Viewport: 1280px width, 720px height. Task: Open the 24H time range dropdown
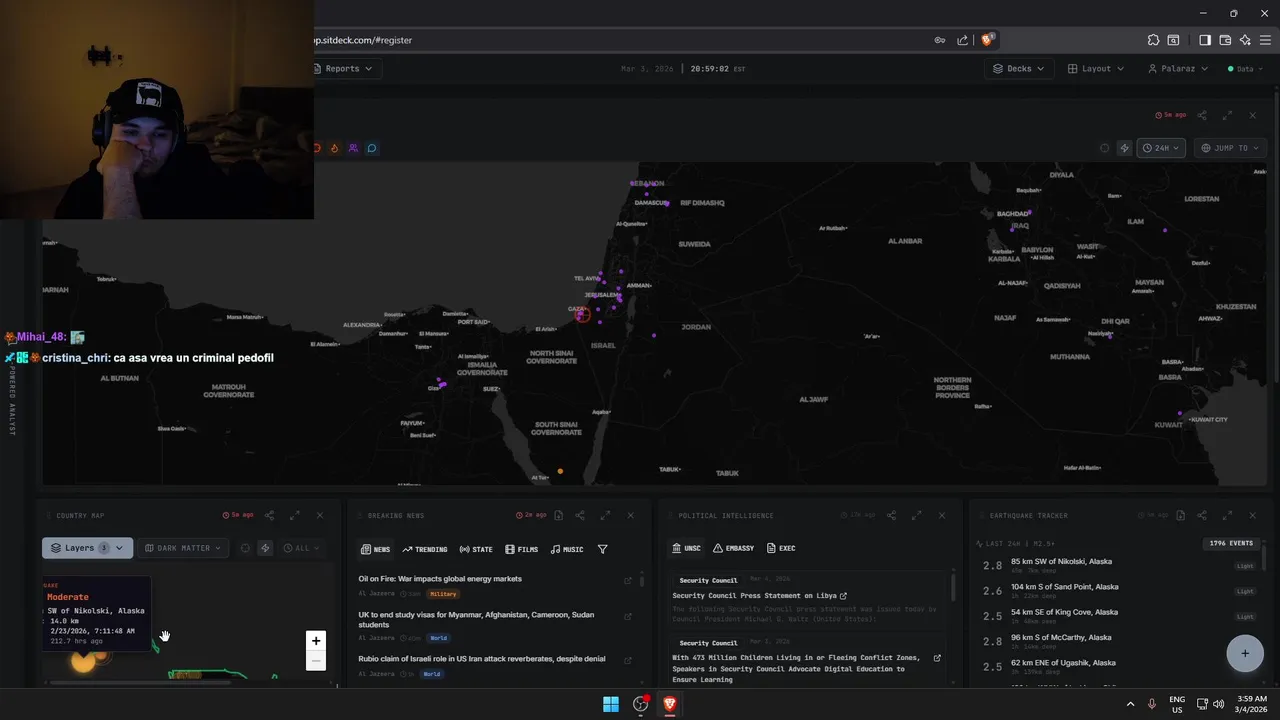point(1161,148)
